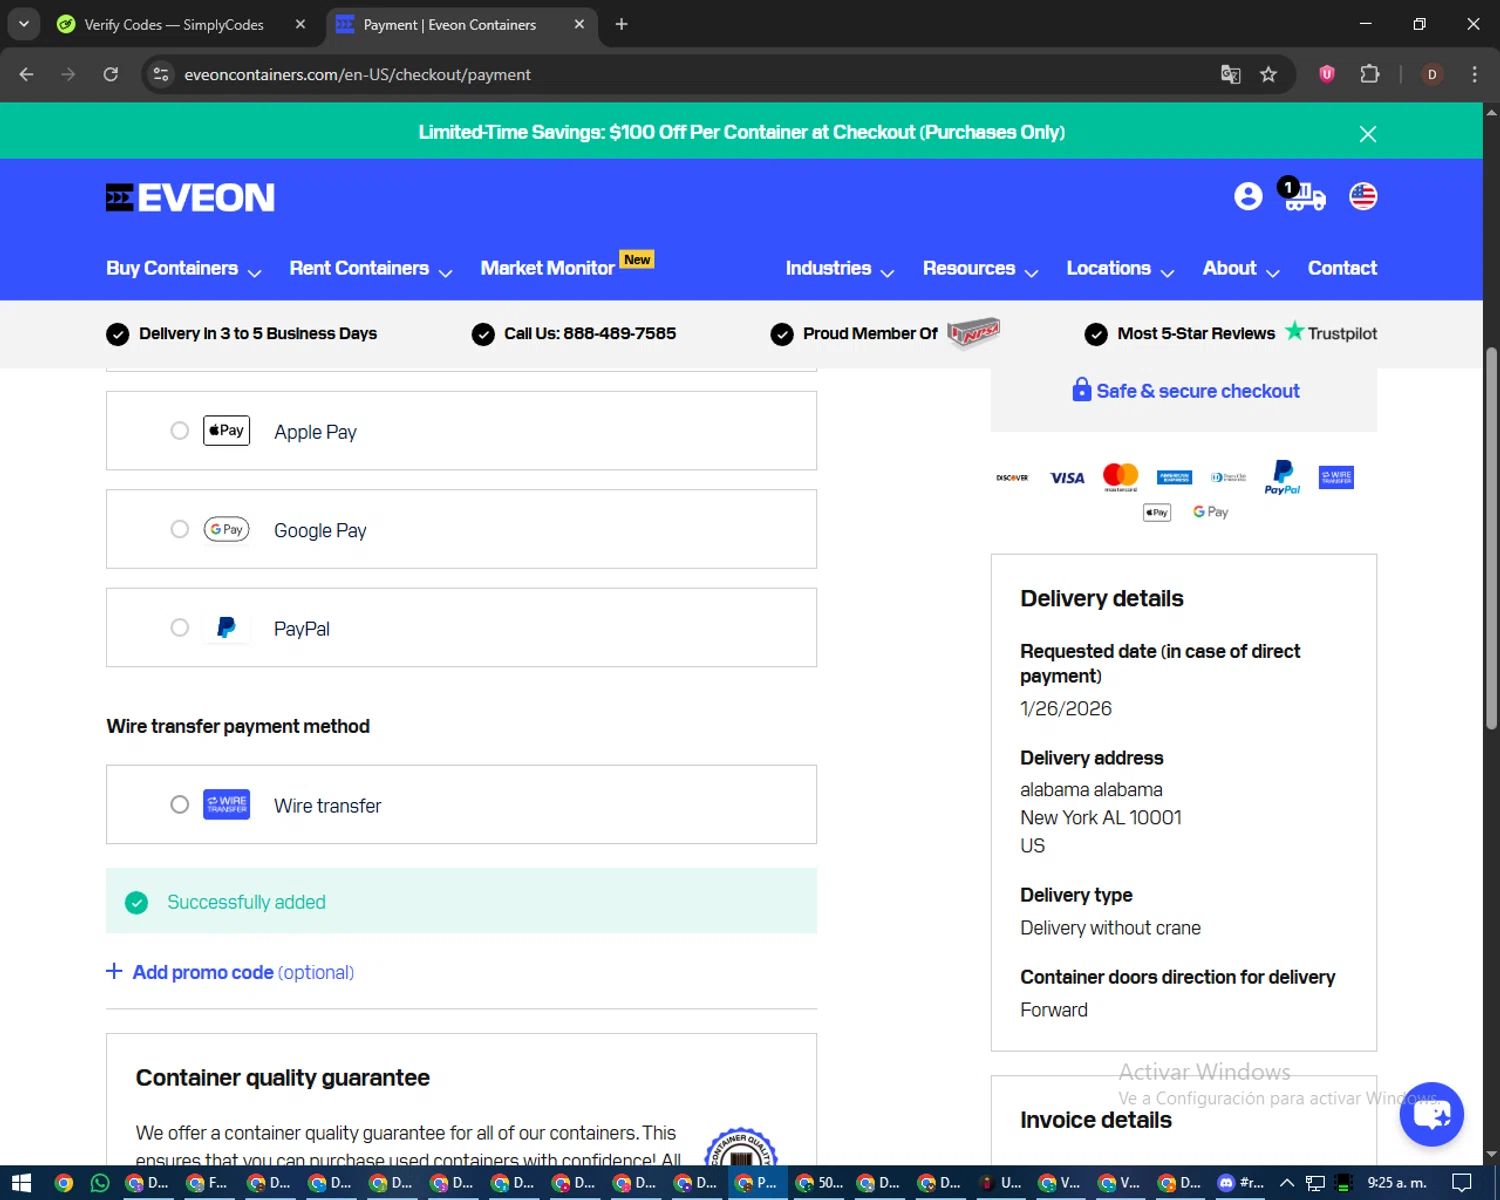Click the Discover card logo
The width and height of the screenshot is (1500, 1200).
click(1013, 478)
